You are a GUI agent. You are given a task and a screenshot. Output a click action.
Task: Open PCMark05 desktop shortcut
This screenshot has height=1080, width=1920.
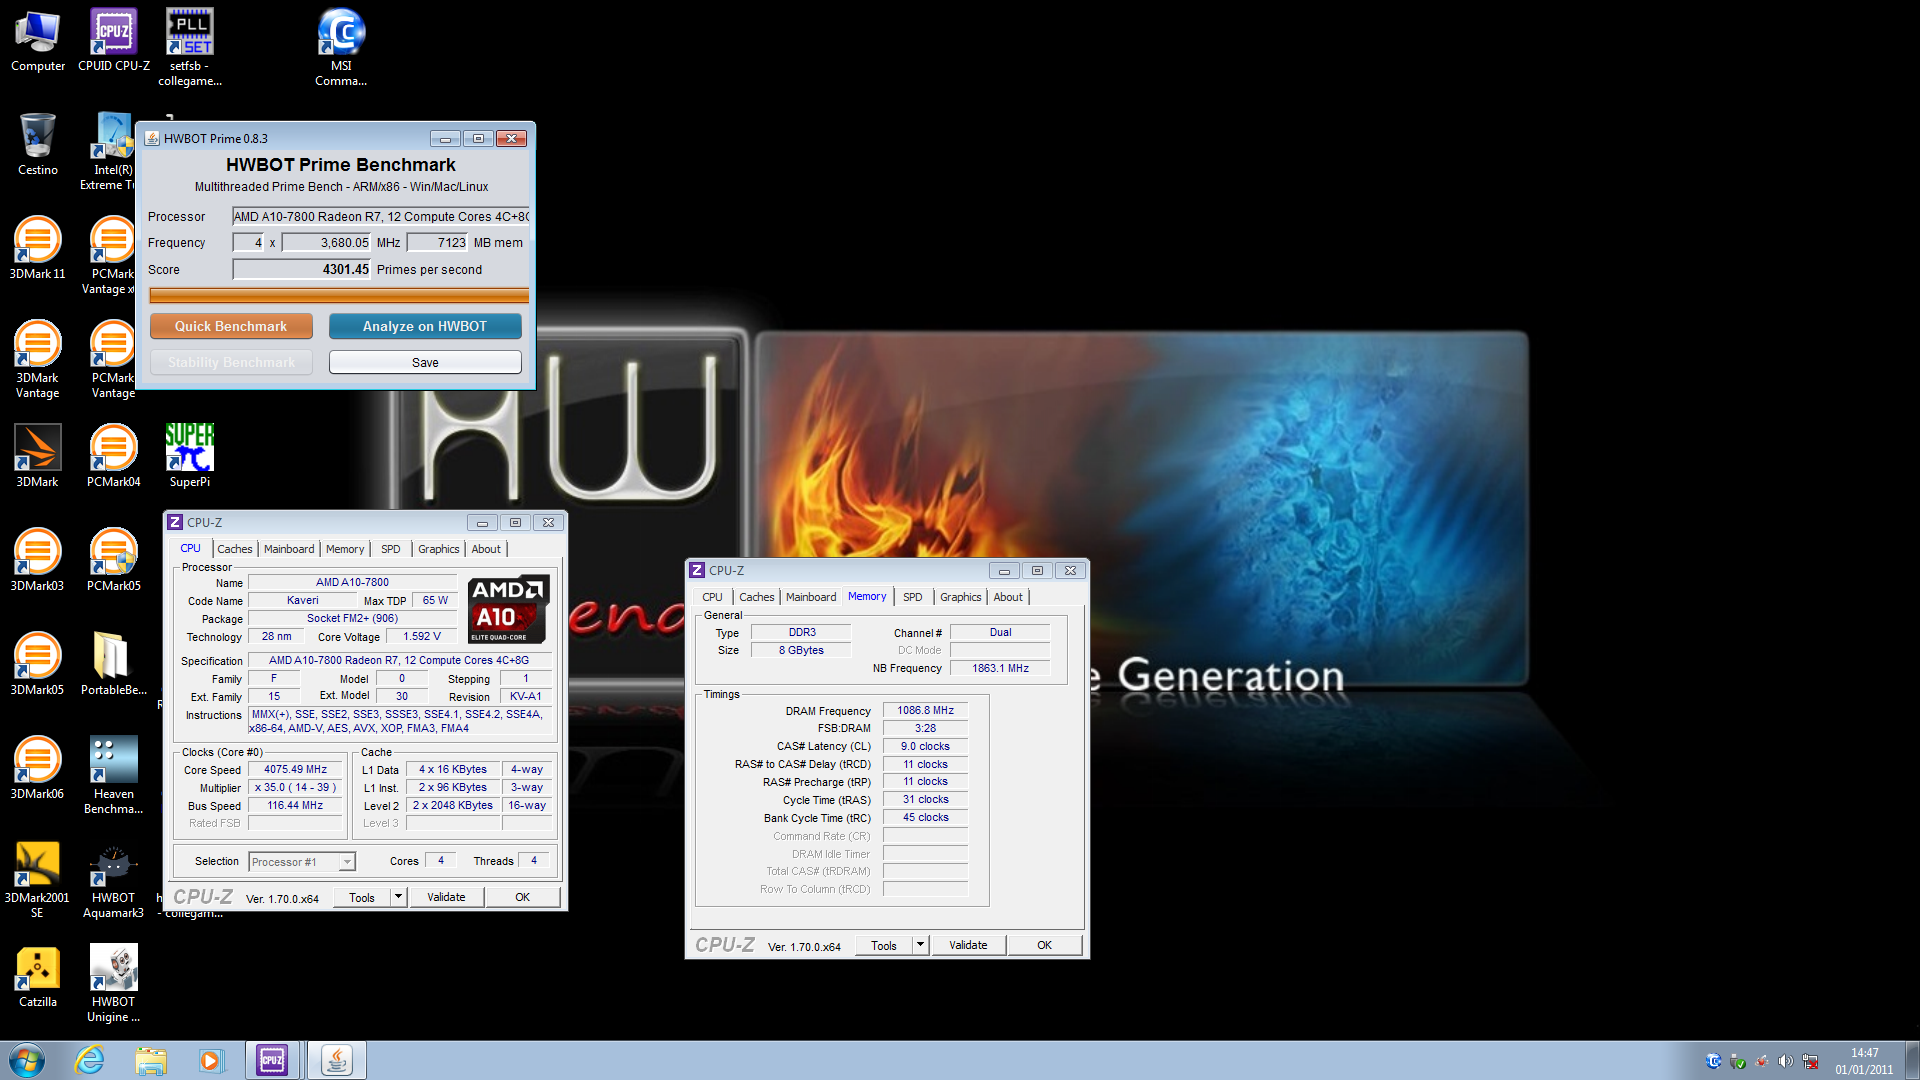coord(114,562)
